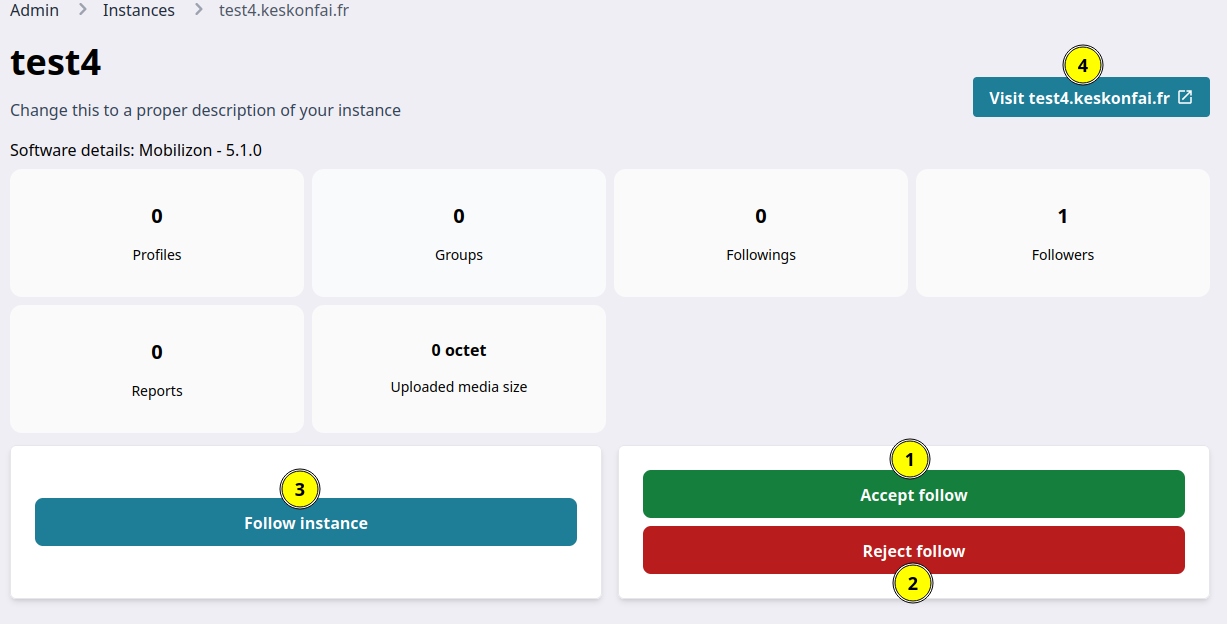Select the Profiles stat card
This screenshot has width=1227, height=624.
[157, 233]
